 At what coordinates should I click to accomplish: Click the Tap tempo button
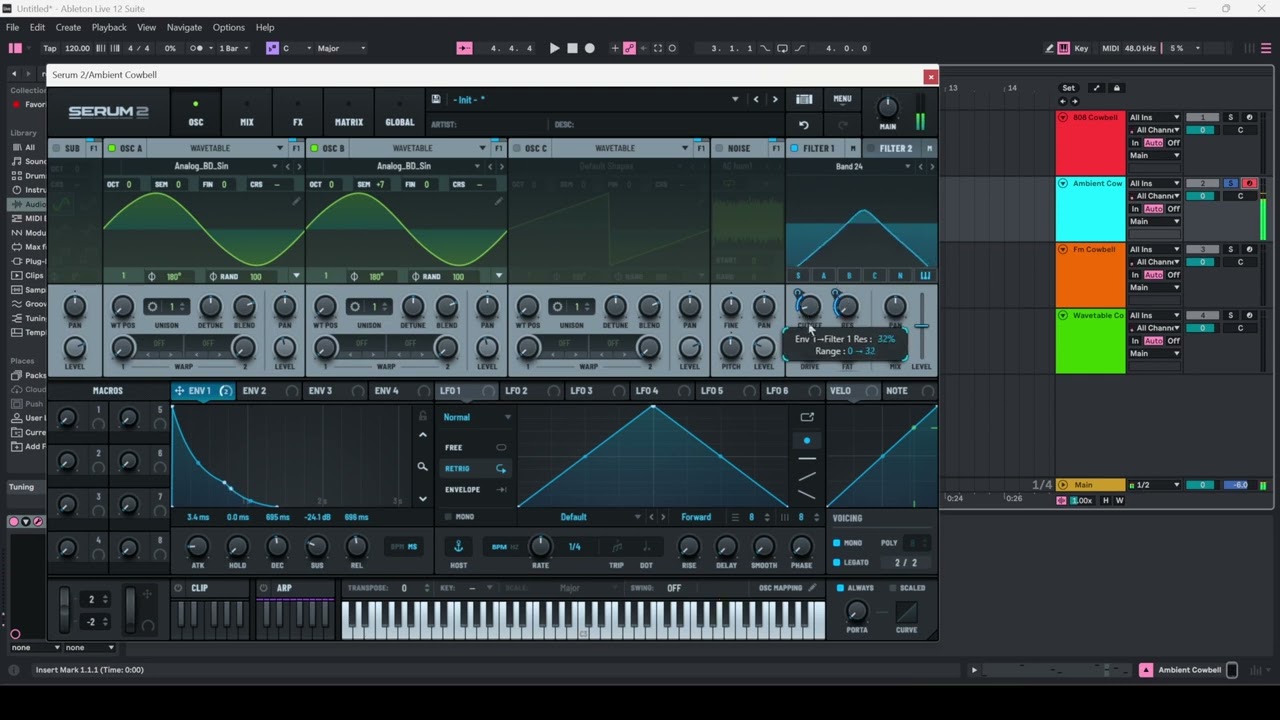[50, 48]
